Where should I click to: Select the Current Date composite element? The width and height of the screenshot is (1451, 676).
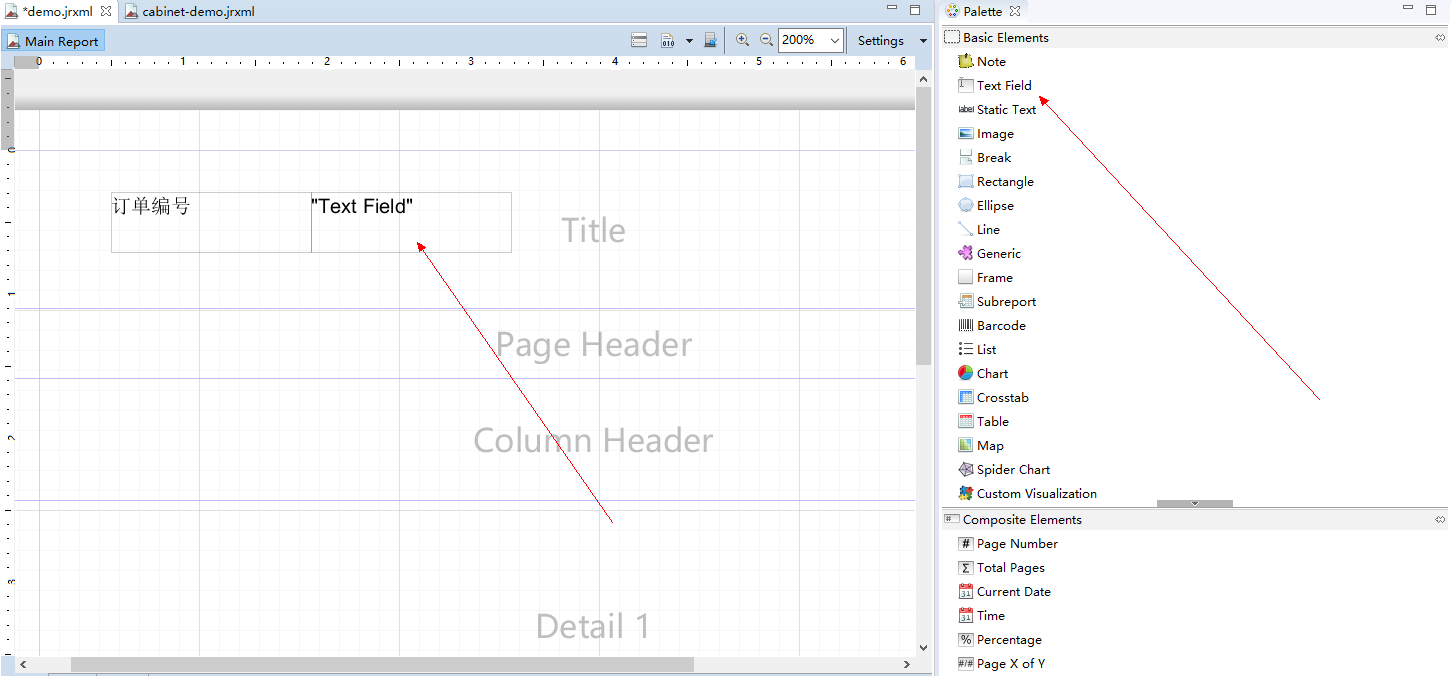click(1004, 591)
